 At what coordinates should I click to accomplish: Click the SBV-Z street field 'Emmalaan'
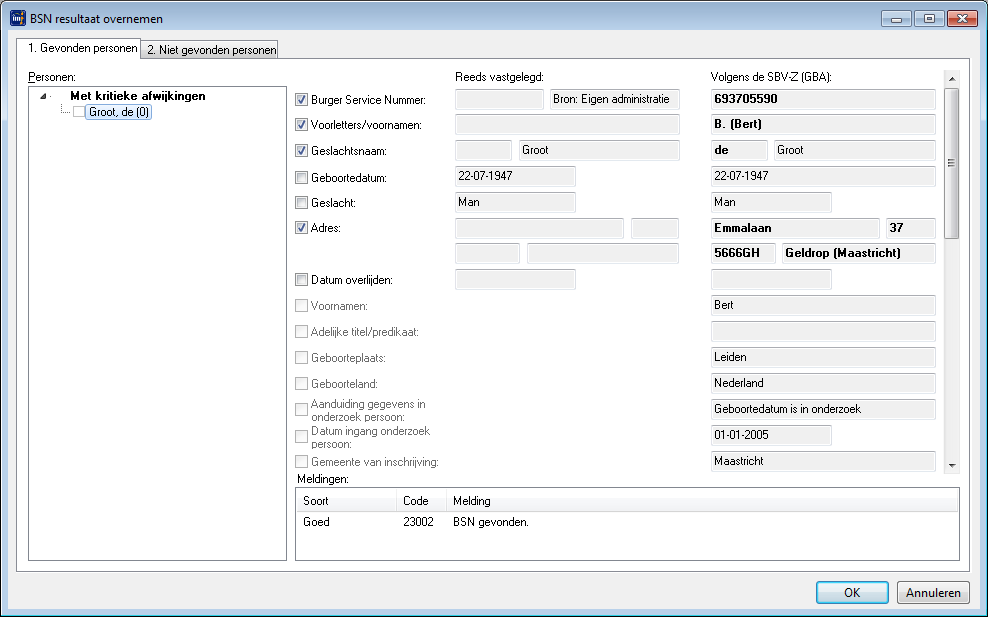[795, 228]
